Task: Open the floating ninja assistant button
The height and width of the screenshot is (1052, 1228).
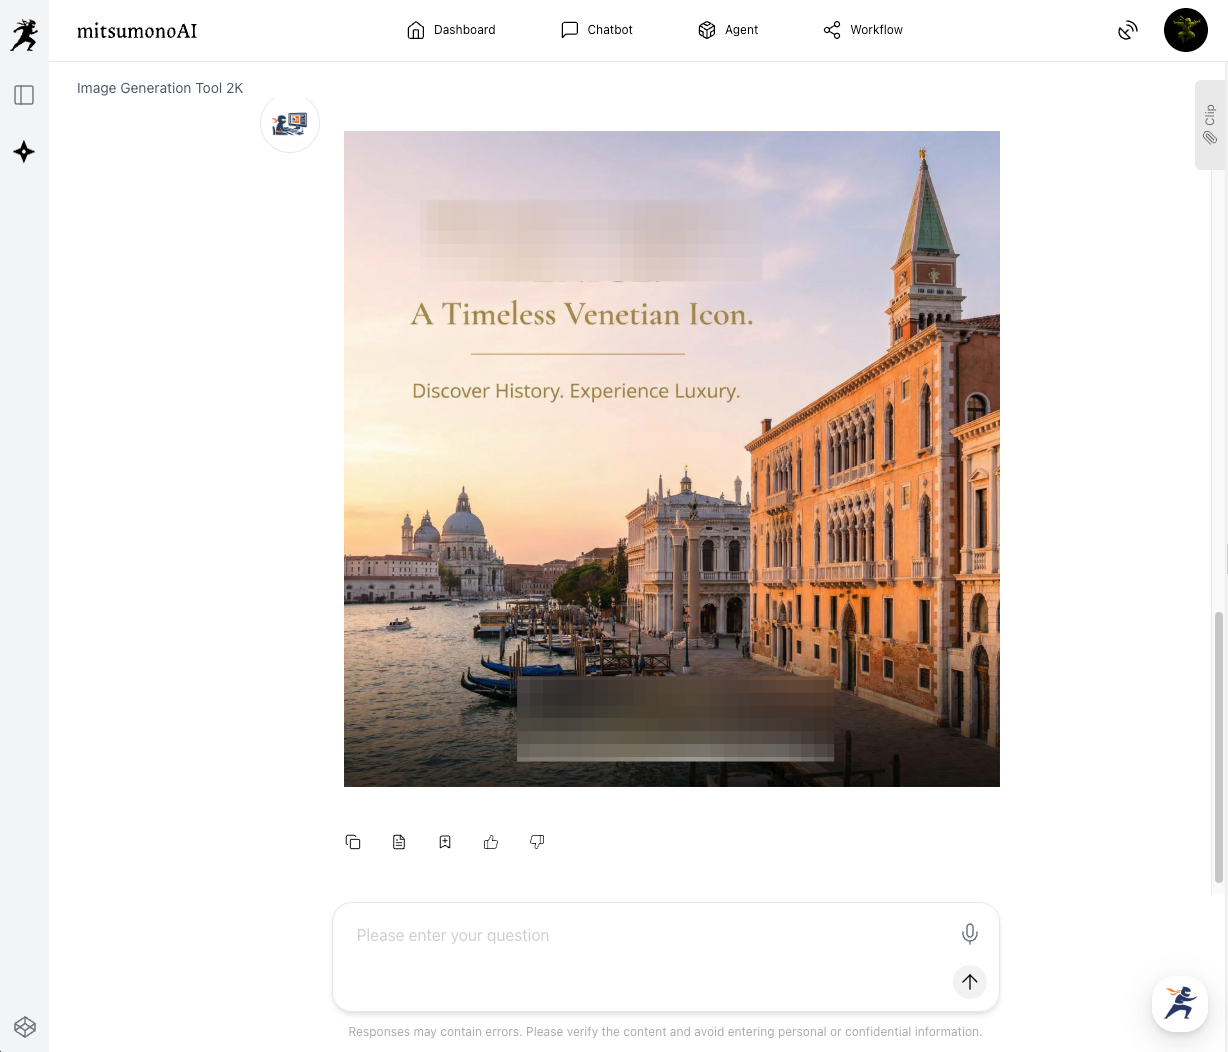Action: (x=1180, y=1003)
